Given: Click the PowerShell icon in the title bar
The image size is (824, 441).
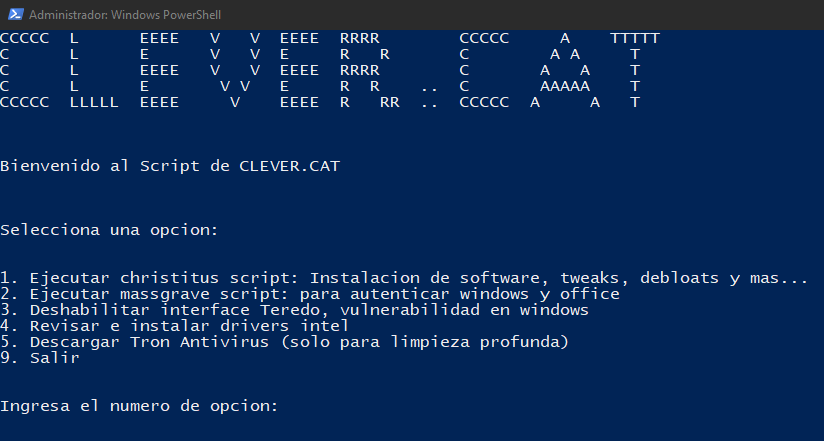Looking at the screenshot, I should [x=15, y=14].
